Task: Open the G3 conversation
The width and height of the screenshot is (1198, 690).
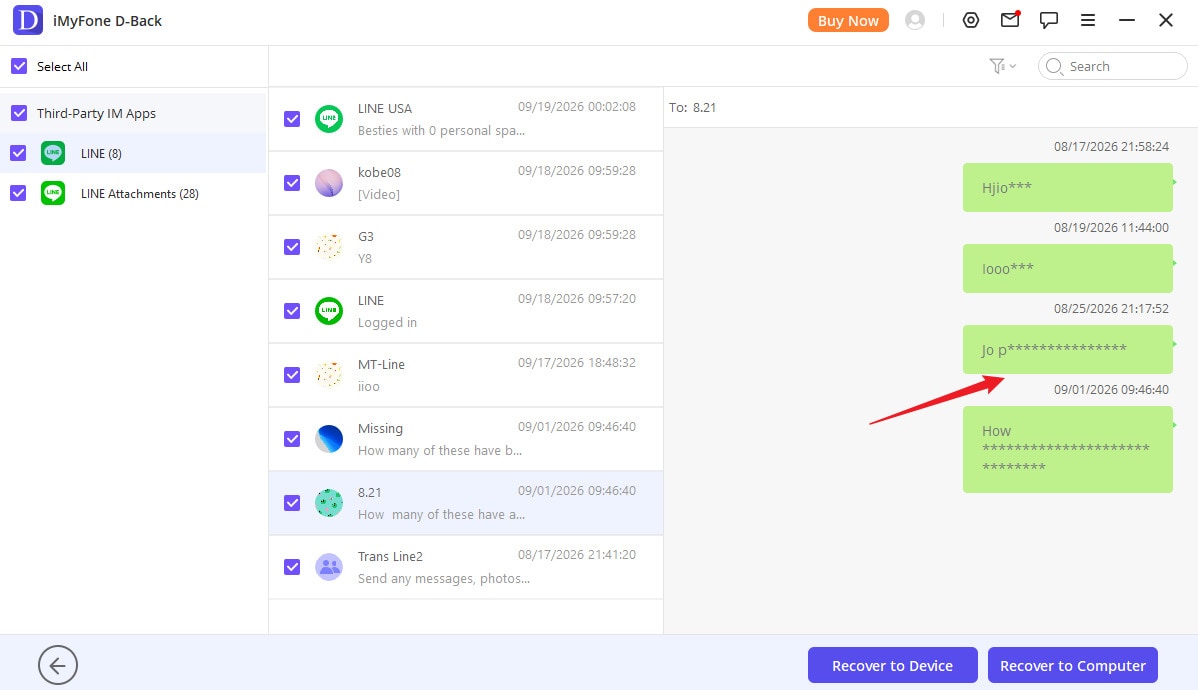Action: pyautogui.click(x=466, y=247)
